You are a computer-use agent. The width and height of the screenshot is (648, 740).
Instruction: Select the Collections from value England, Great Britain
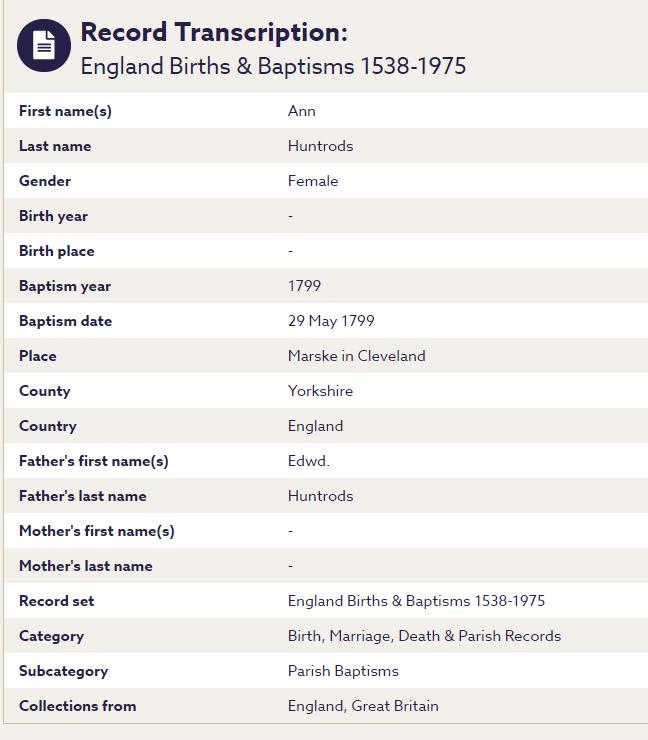363,706
